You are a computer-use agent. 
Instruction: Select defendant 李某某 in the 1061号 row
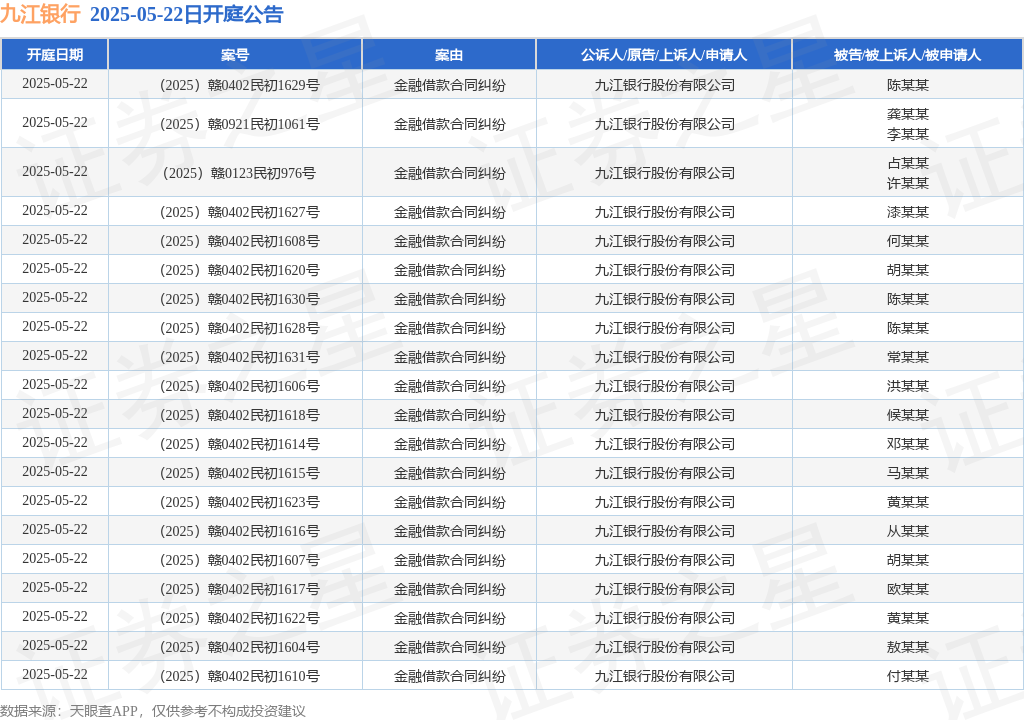pyautogui.click(x=908, y=134)
